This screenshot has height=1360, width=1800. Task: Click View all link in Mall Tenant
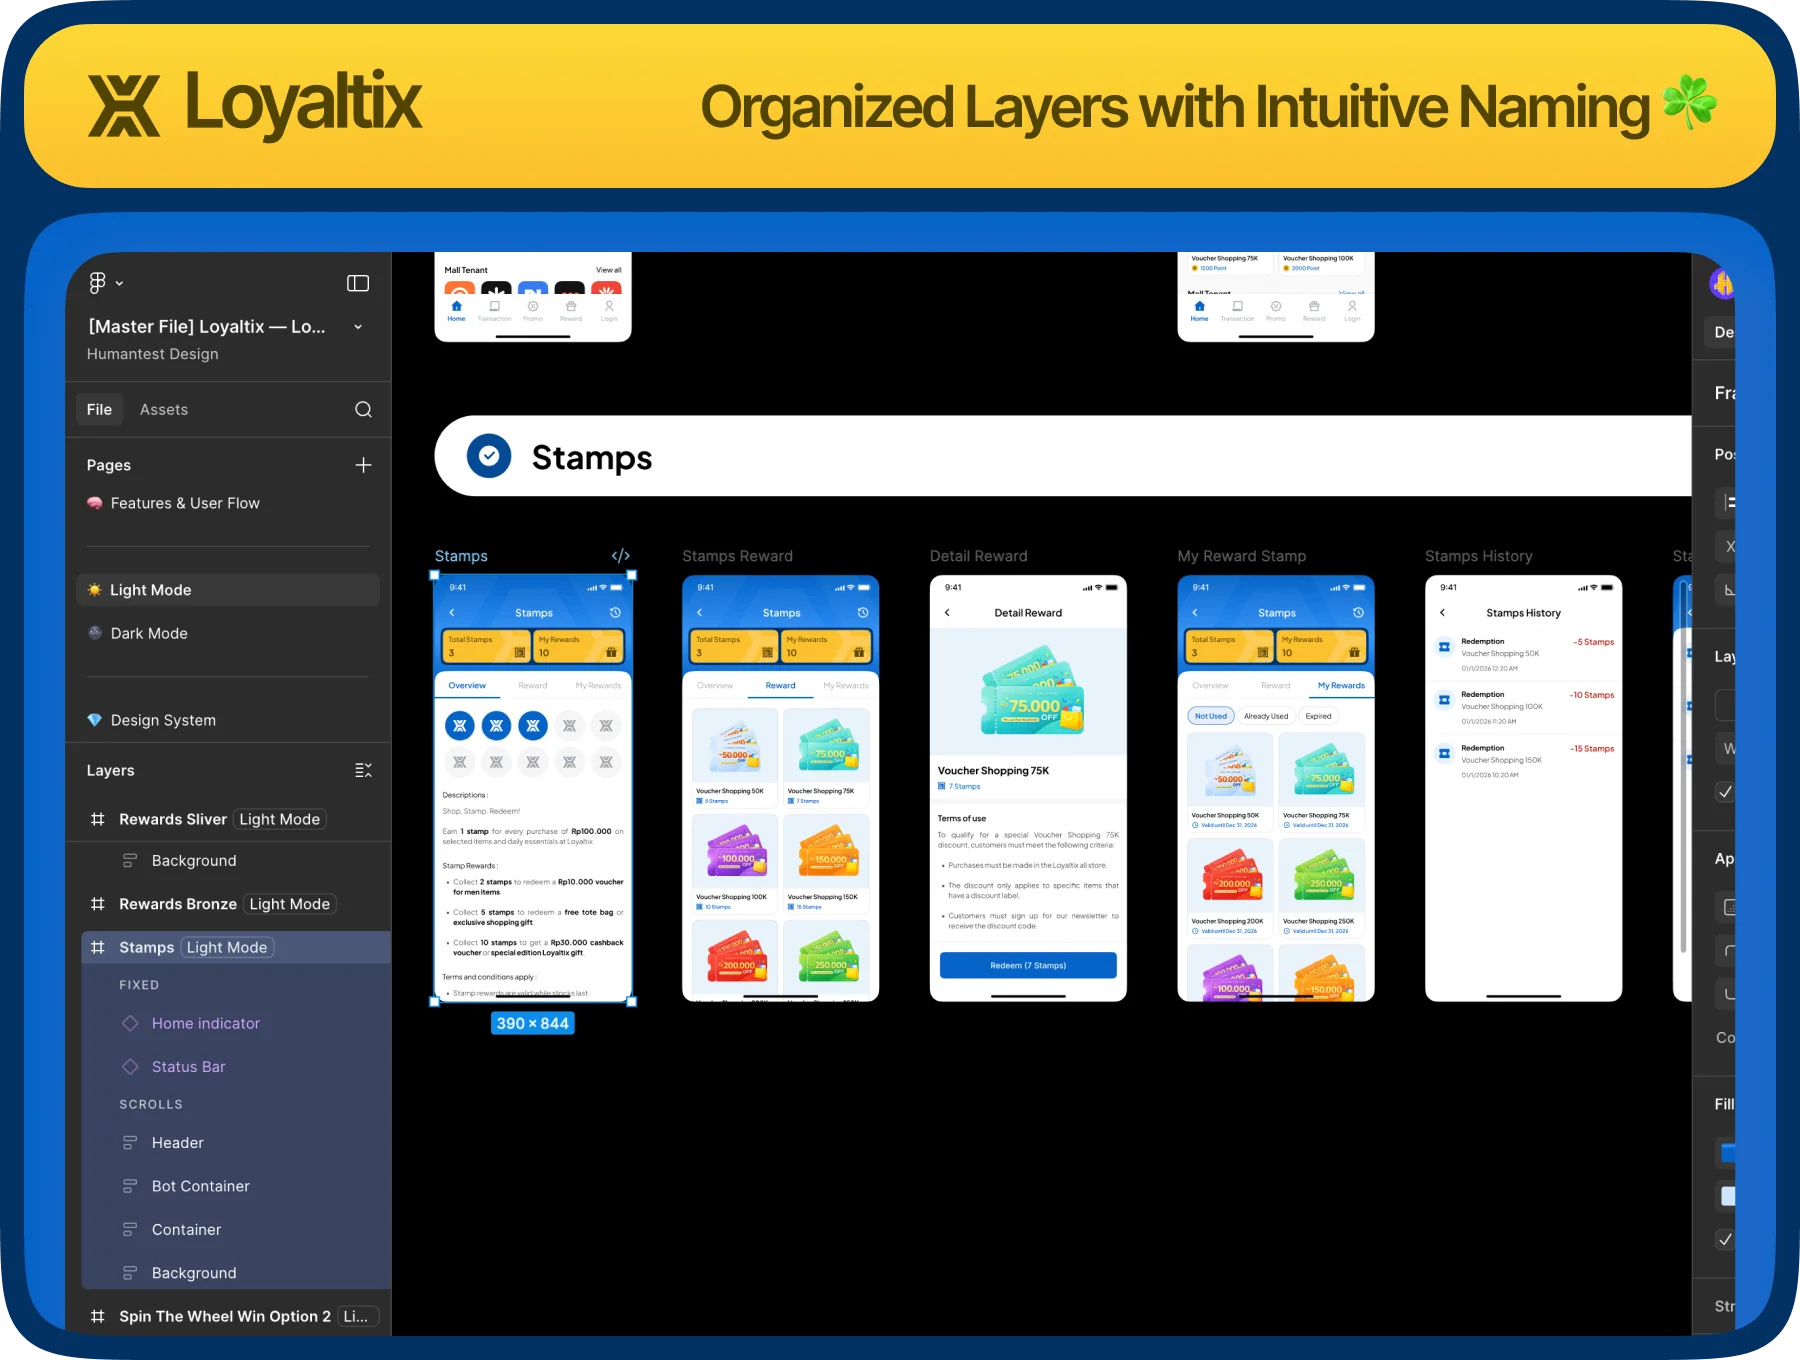[608, 270]
